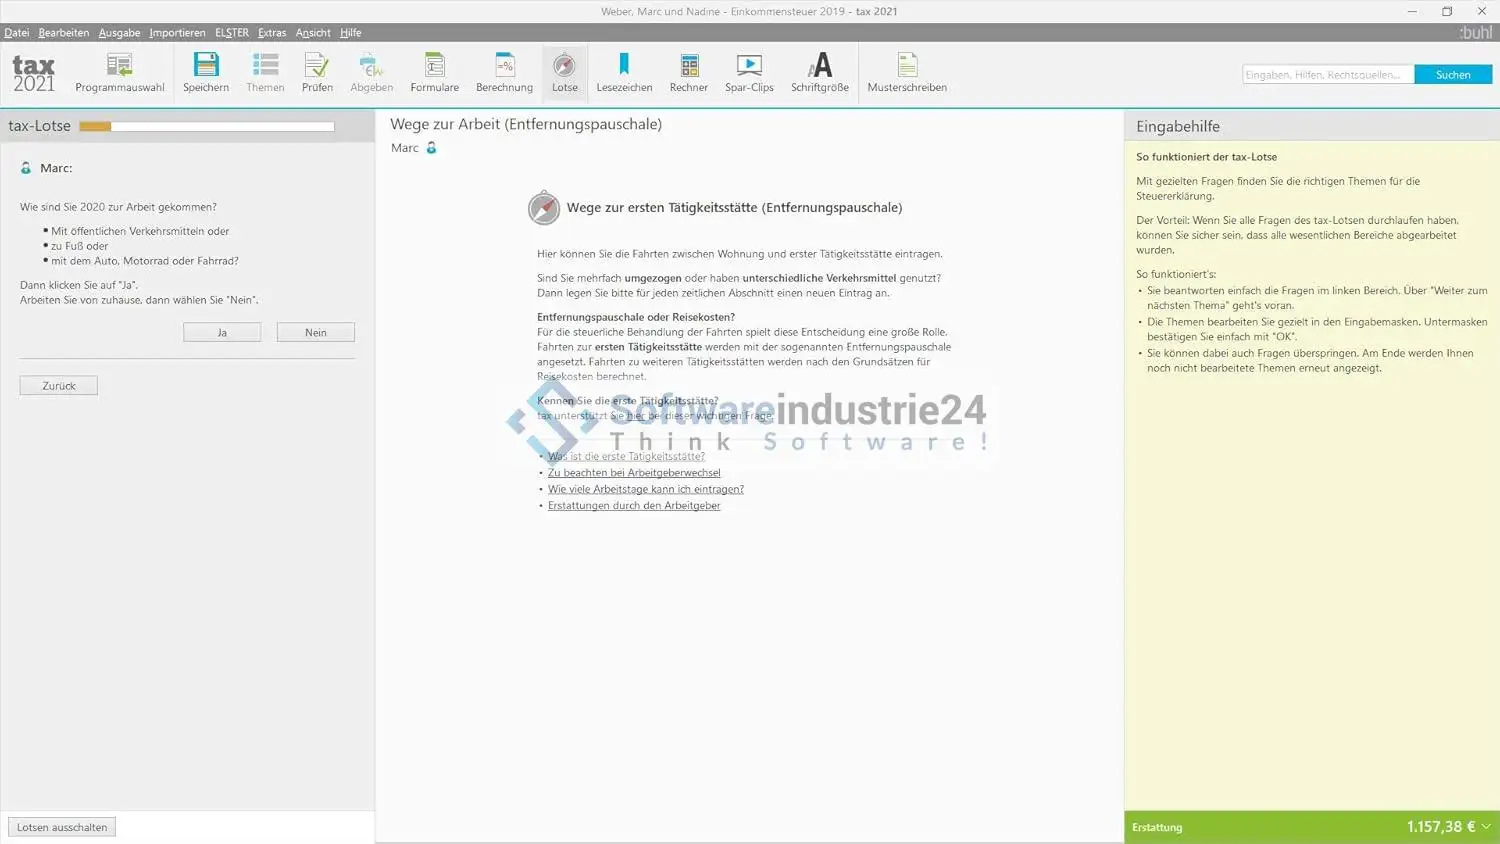
Task: Change Schriftgröße font size
Action: [819, 73]
